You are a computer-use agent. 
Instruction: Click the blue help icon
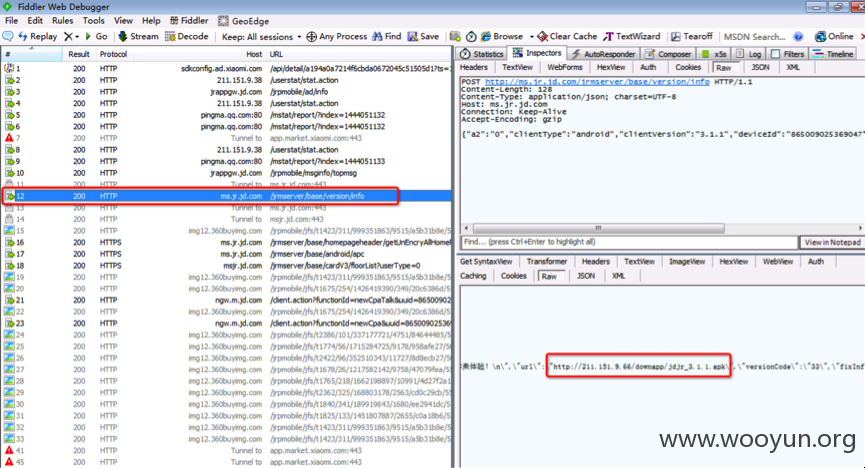798,37
